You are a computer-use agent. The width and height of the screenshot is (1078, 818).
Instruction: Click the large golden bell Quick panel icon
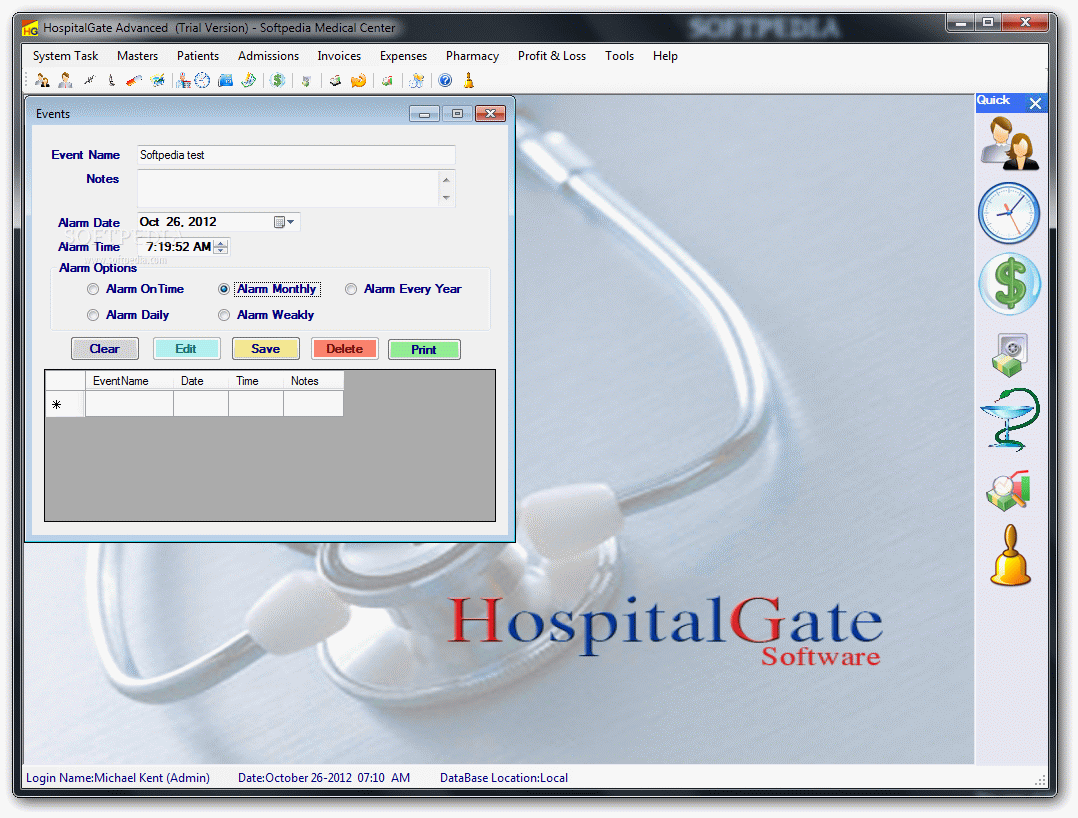point(1010,555)
